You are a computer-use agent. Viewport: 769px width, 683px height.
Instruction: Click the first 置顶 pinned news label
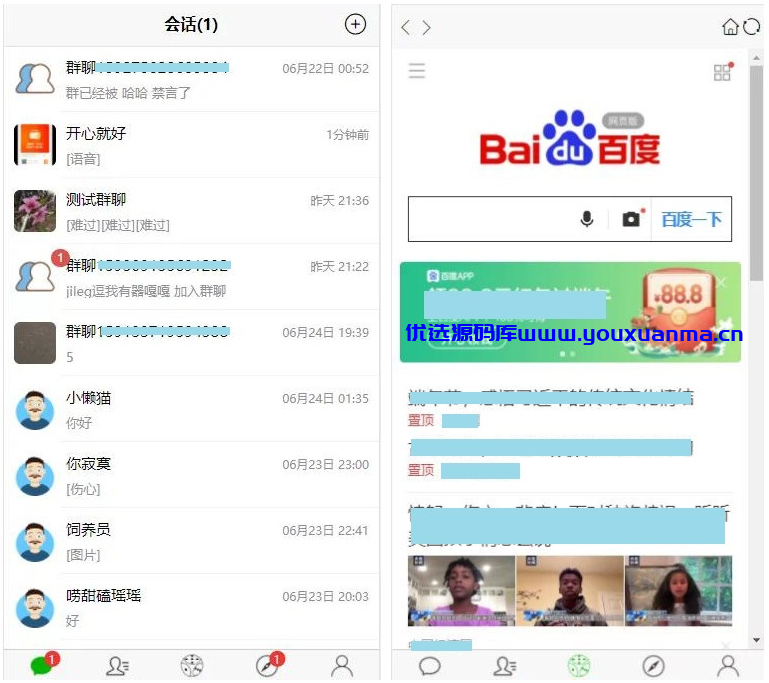point(421,420)
